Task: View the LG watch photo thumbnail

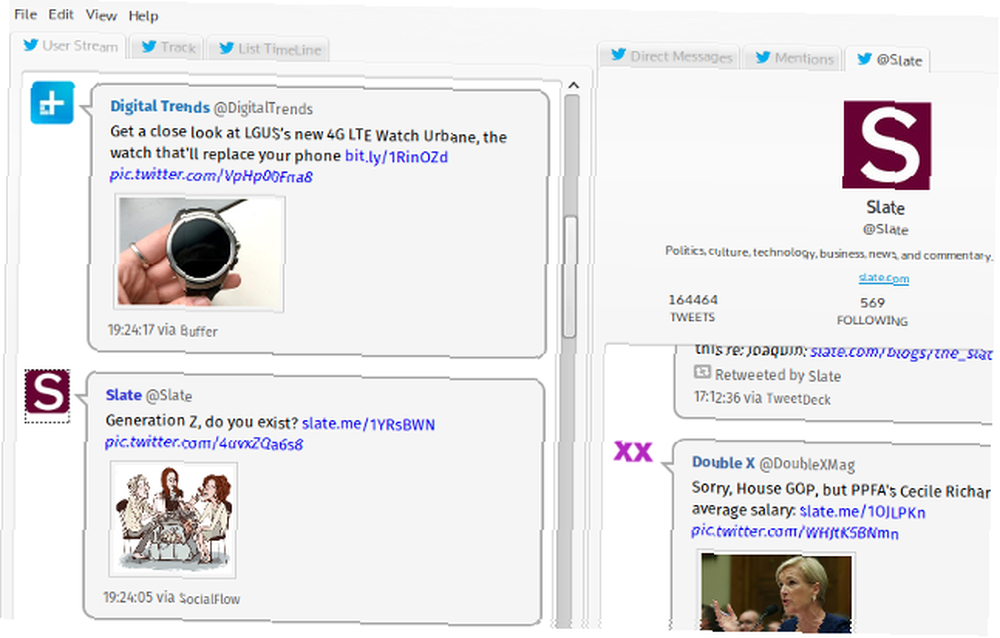Action: click(x=200, y=254)
